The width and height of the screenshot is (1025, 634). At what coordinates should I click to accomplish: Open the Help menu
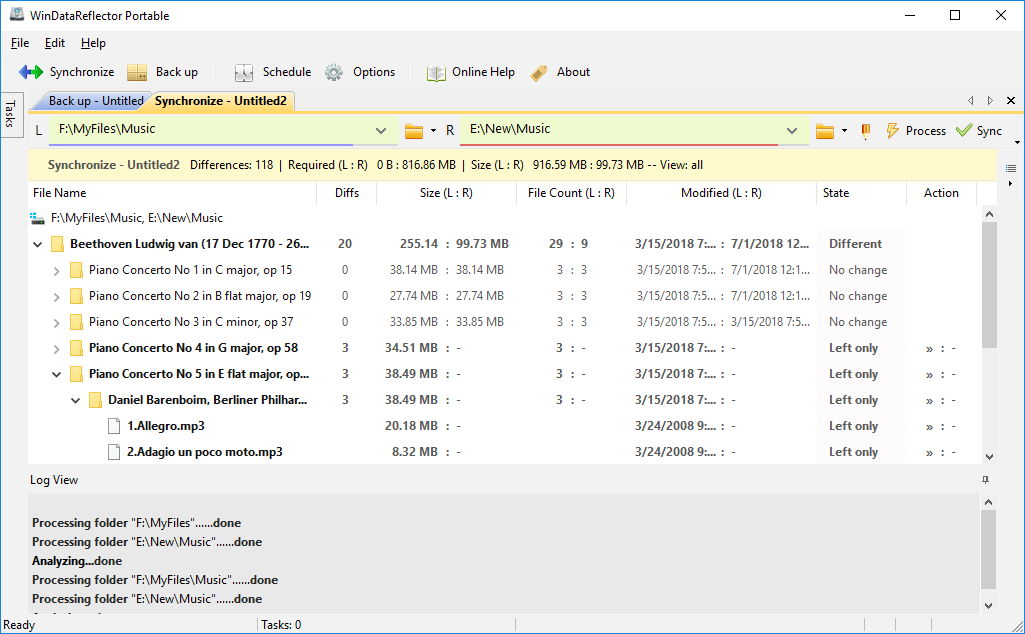tap(93, 43)
